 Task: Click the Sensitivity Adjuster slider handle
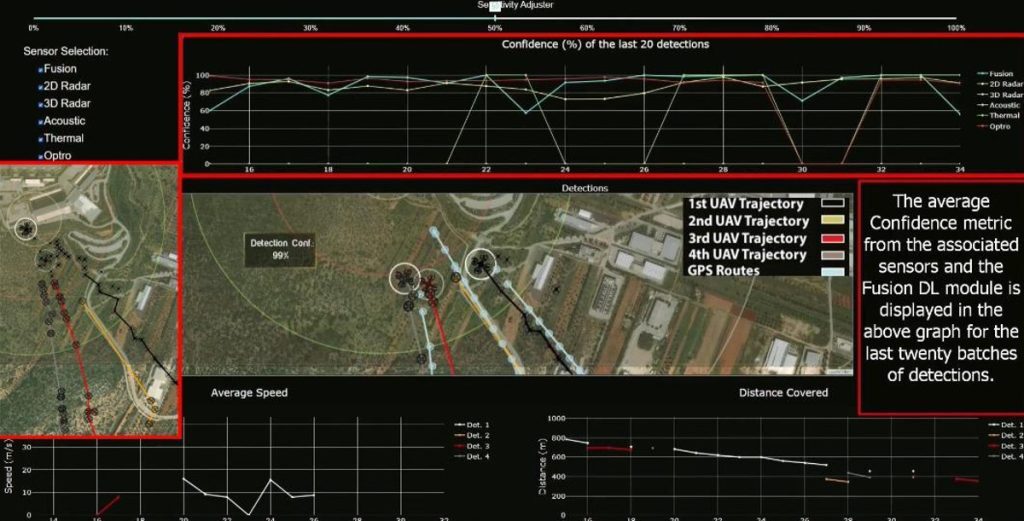[x=495, y=6]
